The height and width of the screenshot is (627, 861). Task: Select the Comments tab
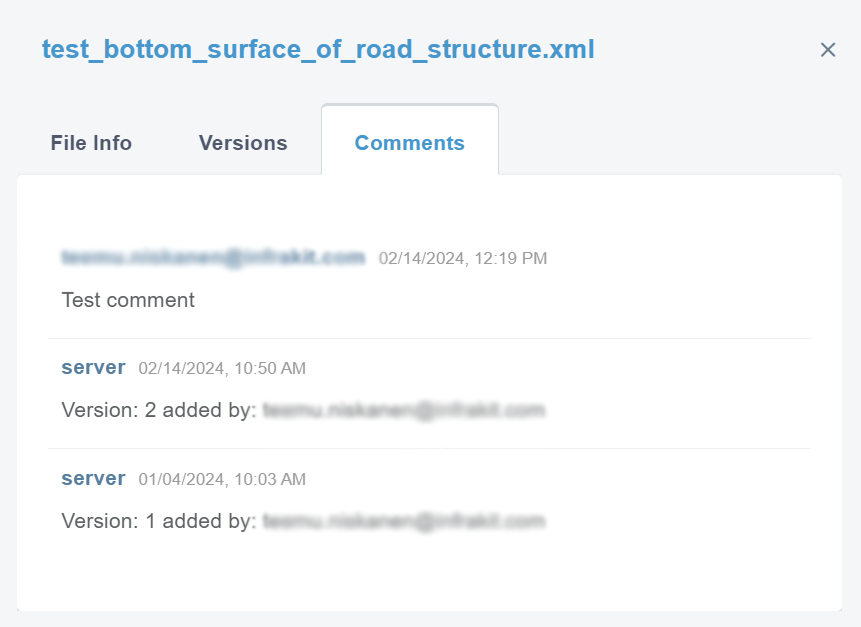tap(409, 143)
